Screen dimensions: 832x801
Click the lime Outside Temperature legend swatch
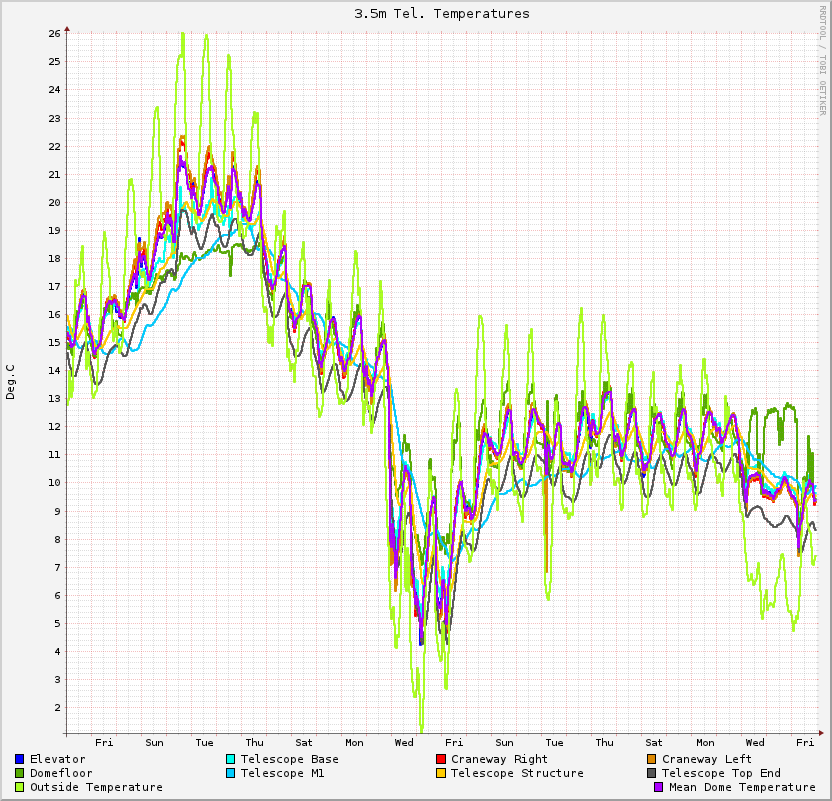click(19, 787)
